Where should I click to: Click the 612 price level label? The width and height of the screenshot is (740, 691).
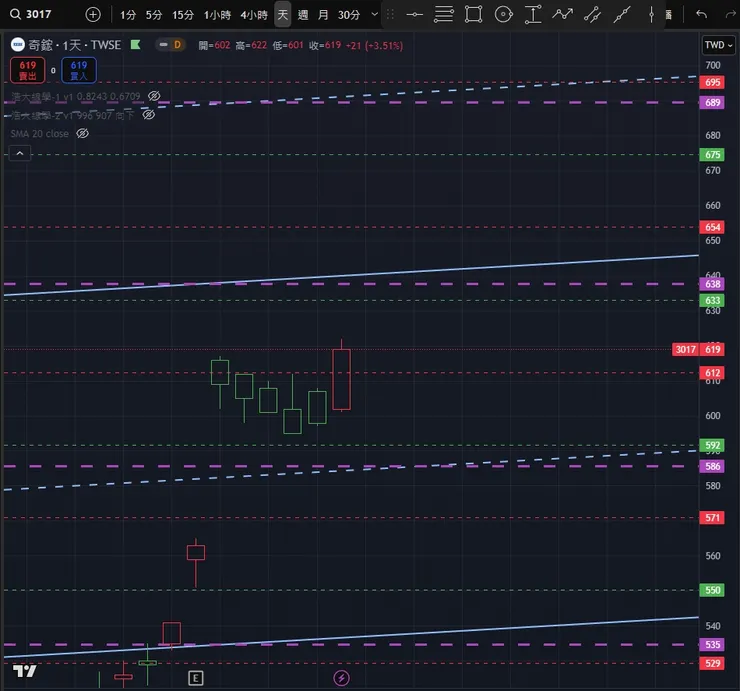click(x=712, y=373)
